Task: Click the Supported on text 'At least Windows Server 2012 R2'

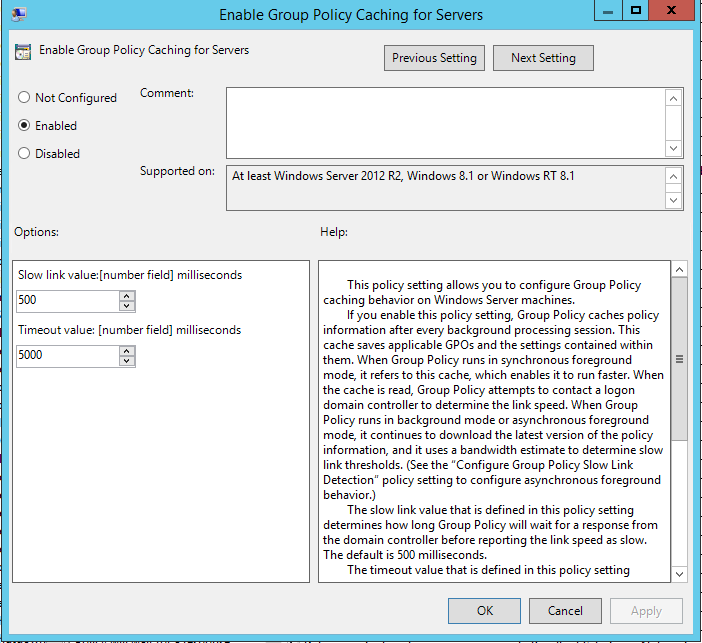Action: coord(317,176)
